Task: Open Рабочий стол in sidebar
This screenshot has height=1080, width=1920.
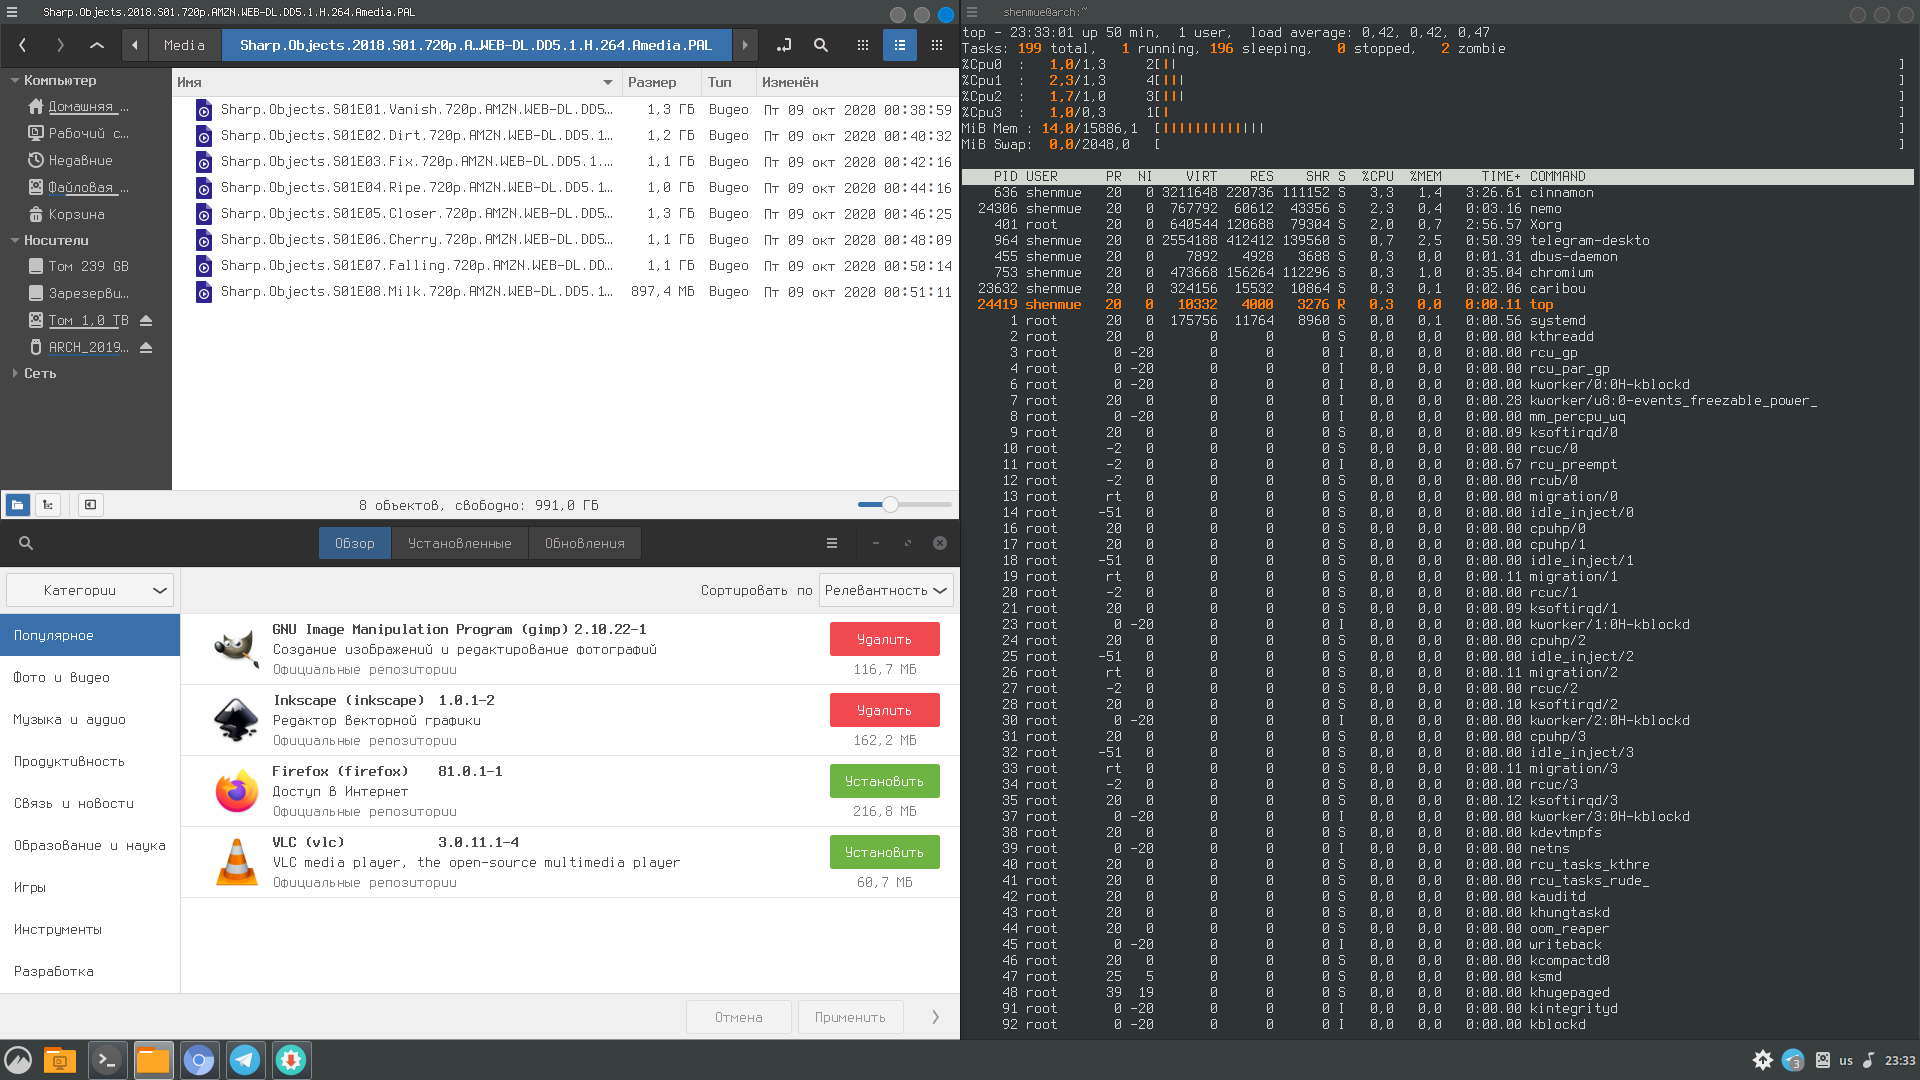Action: point(86,134)
